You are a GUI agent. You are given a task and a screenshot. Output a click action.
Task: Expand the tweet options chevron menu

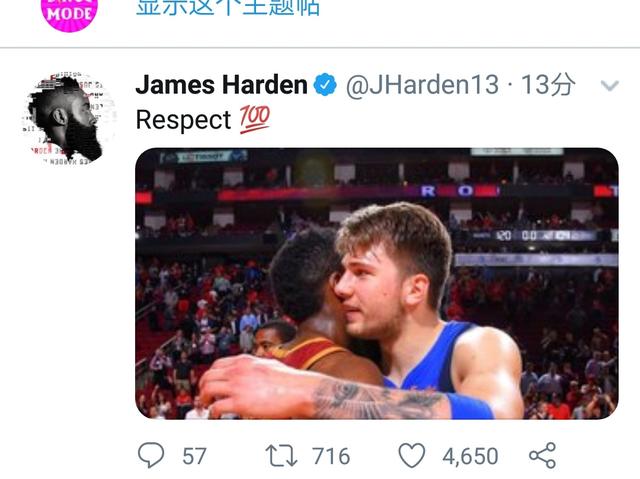[x=610, y=86]
